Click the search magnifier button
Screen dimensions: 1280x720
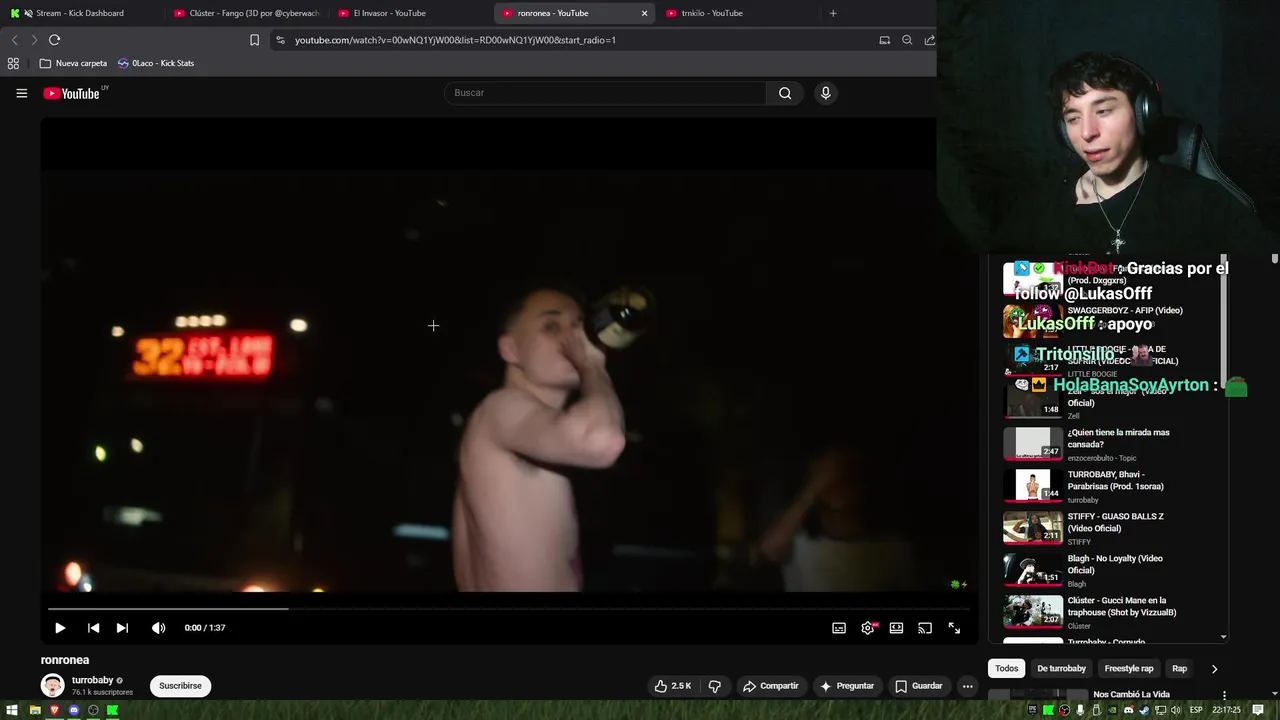coord(785,93)
